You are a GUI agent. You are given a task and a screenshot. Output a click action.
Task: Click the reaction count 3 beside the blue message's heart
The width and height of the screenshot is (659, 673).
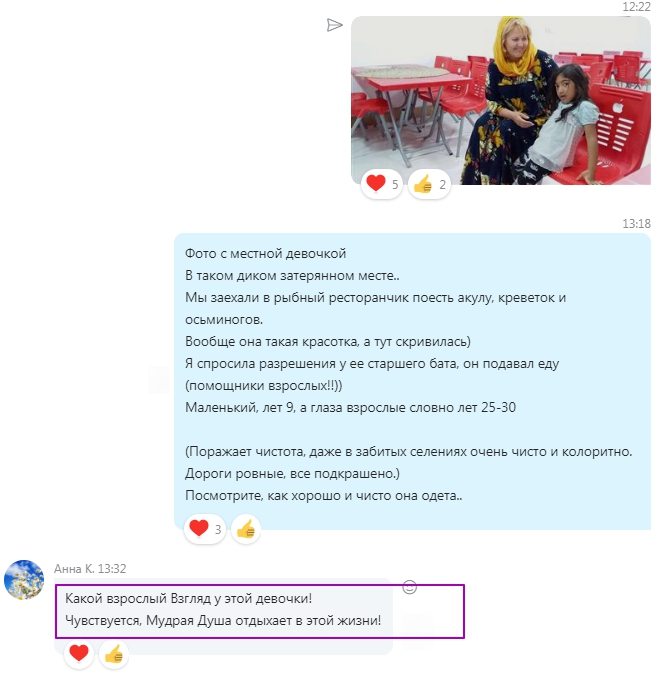(218, 530)
